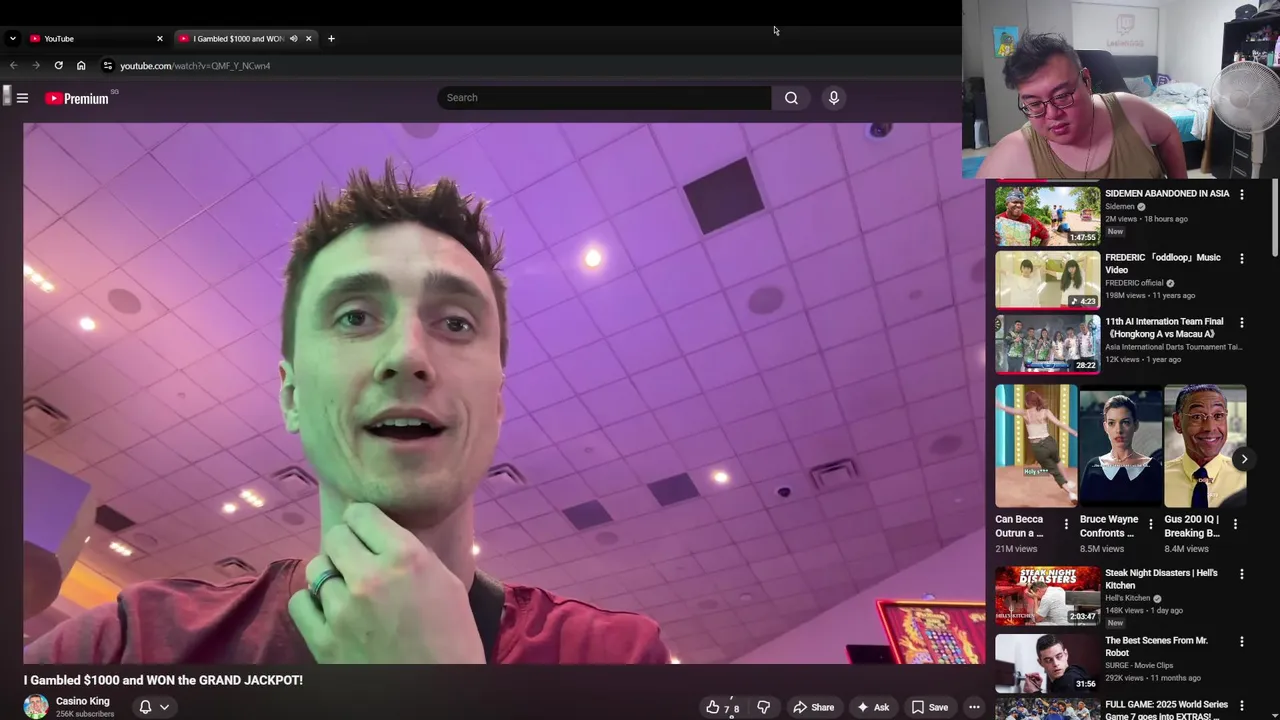
Task: Focus the YouTube search box
Action: 605,98
